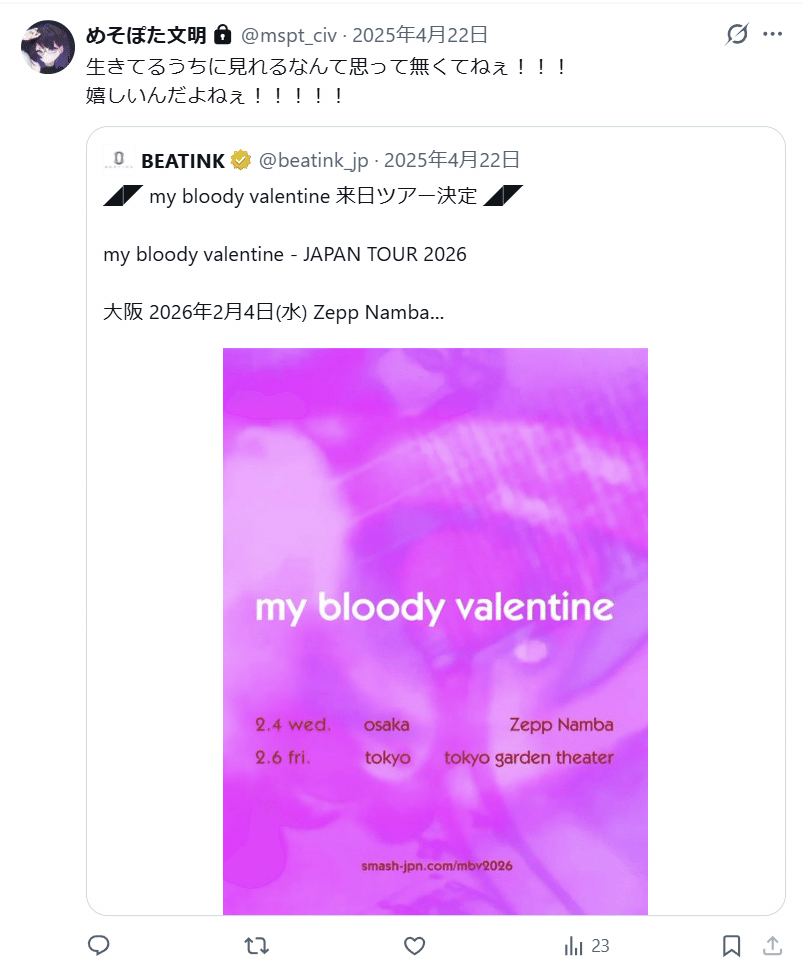Viewport: 803px width, 971px height.
Task: Click the repost arrows icon
Action: tap(257, 945)
